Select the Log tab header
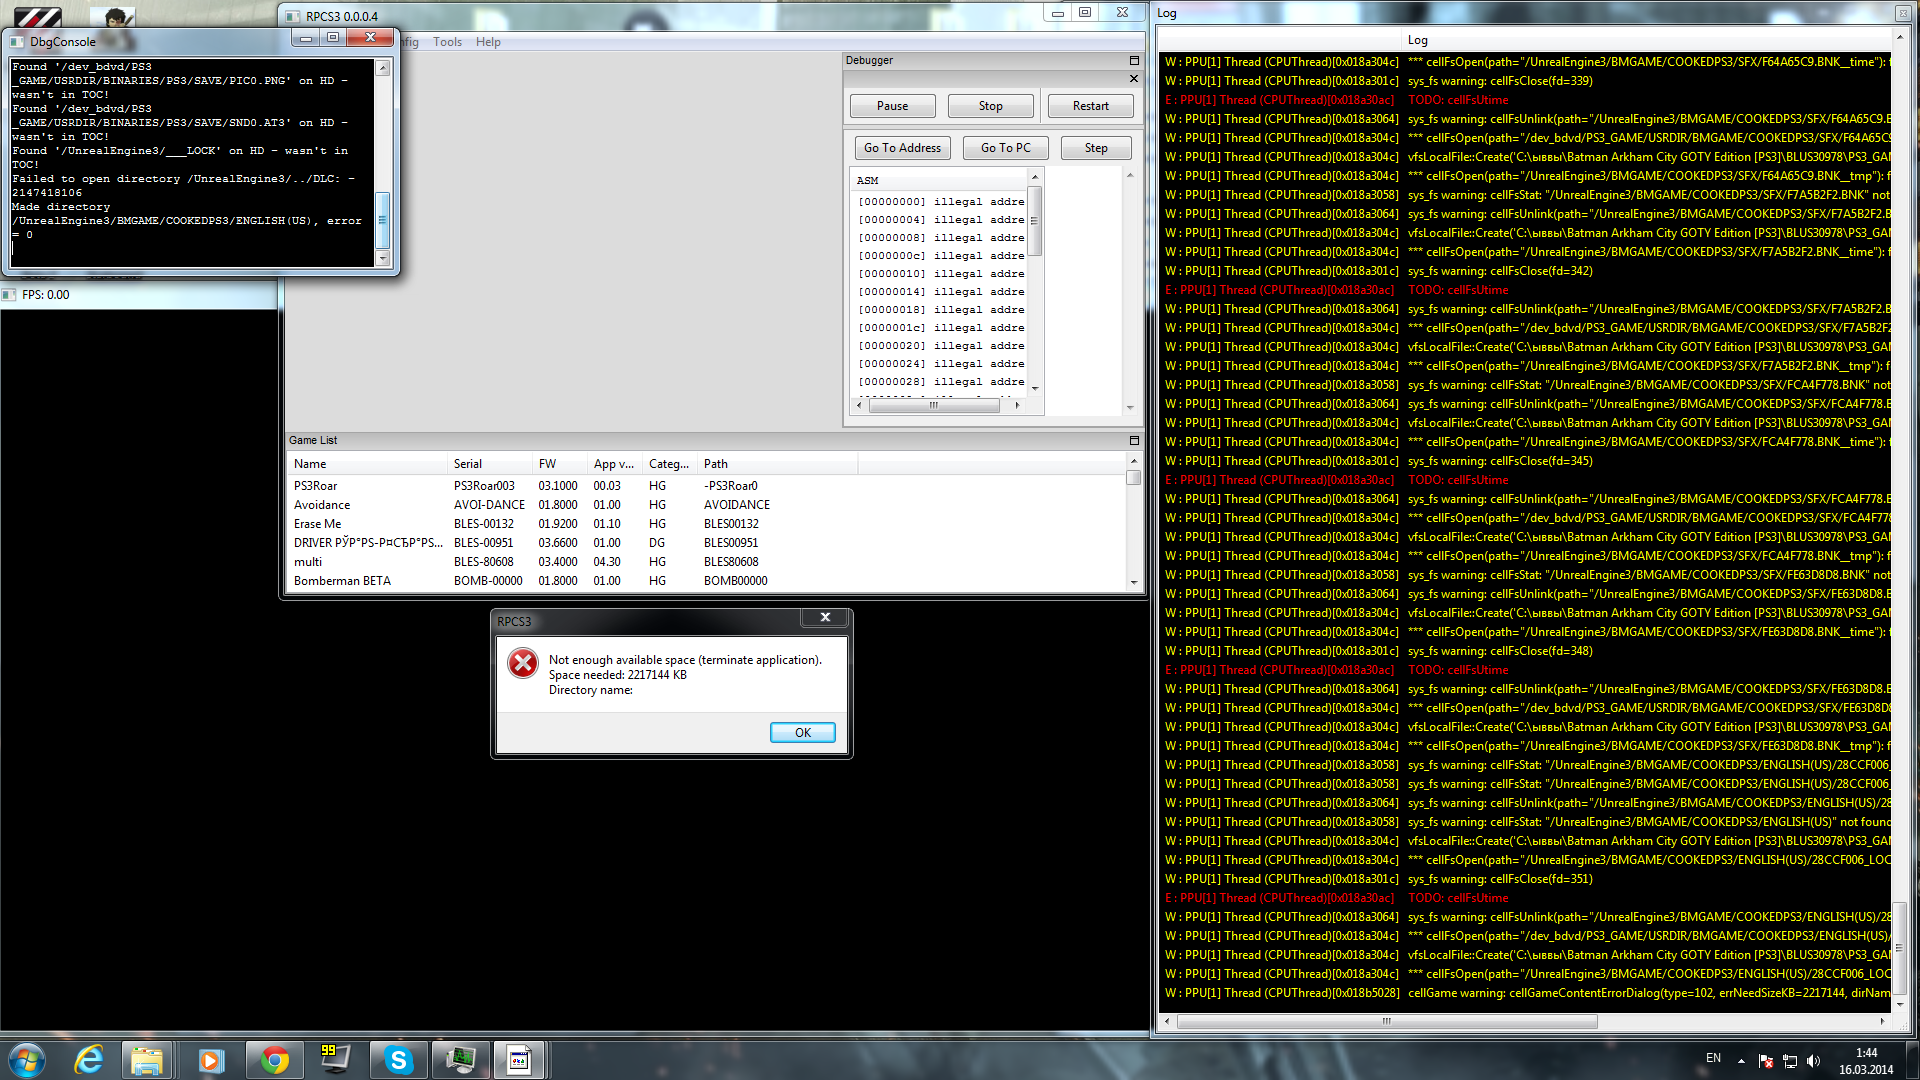The height and width of the screenshot is (1080, 1920). click(x=1417, y=40)
